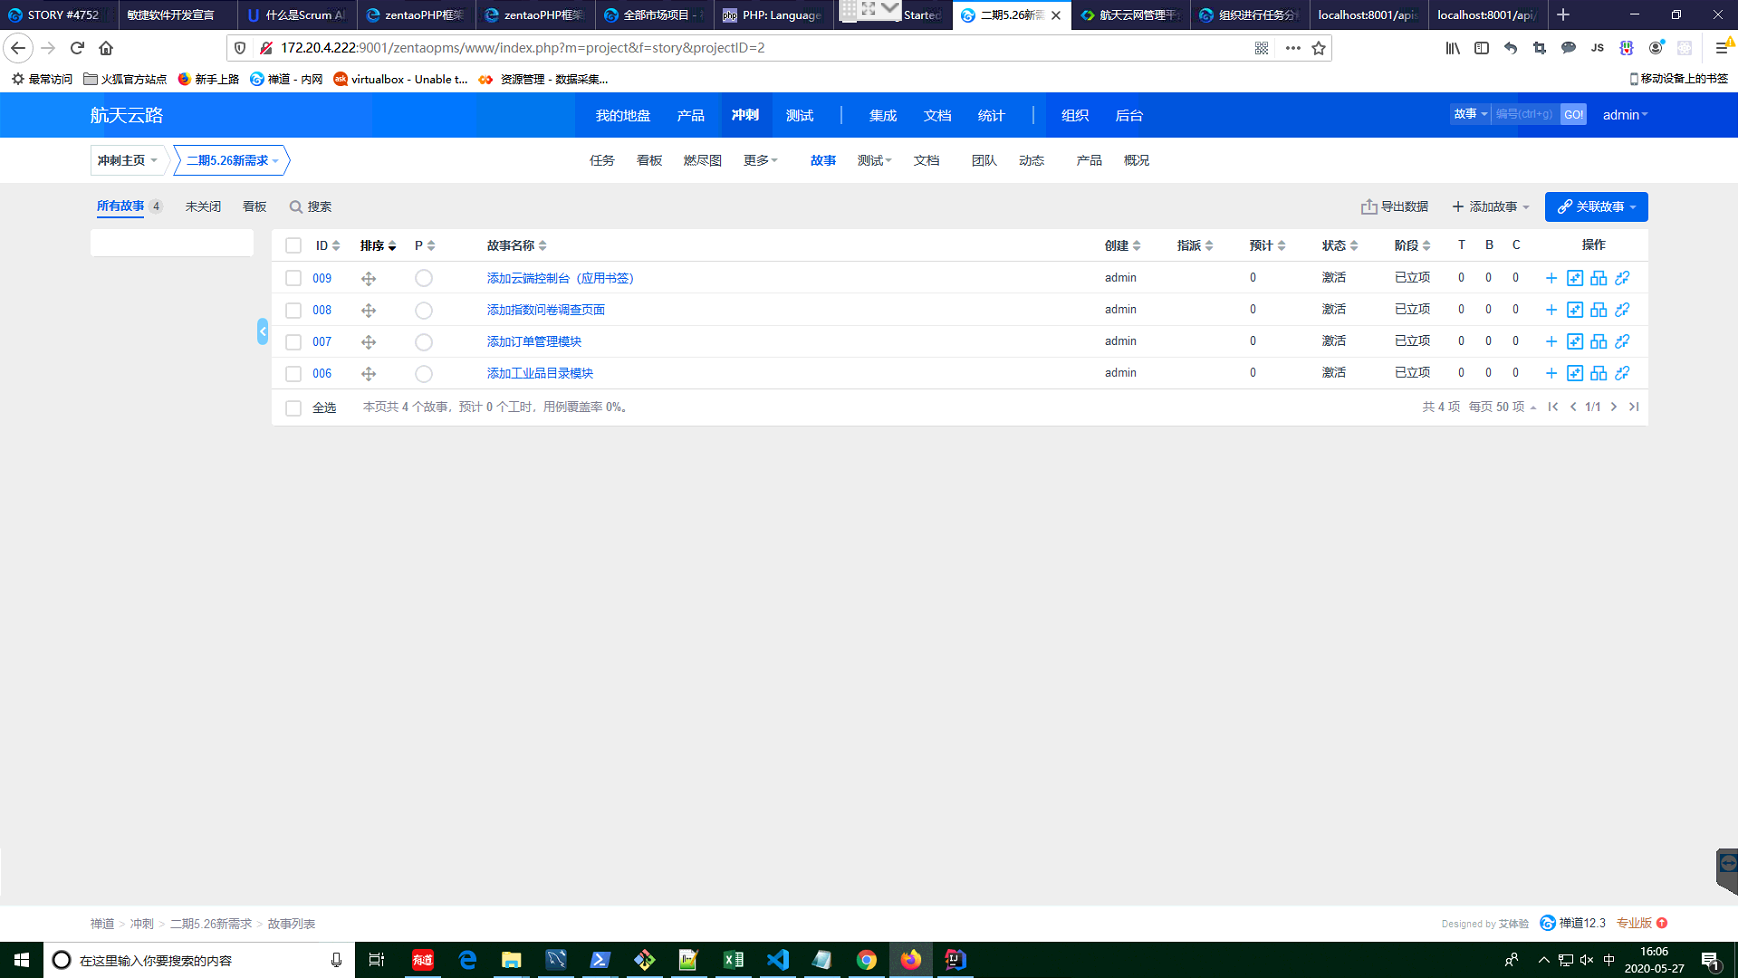
Task: Jump to the last page of results
Action: 1634,407
